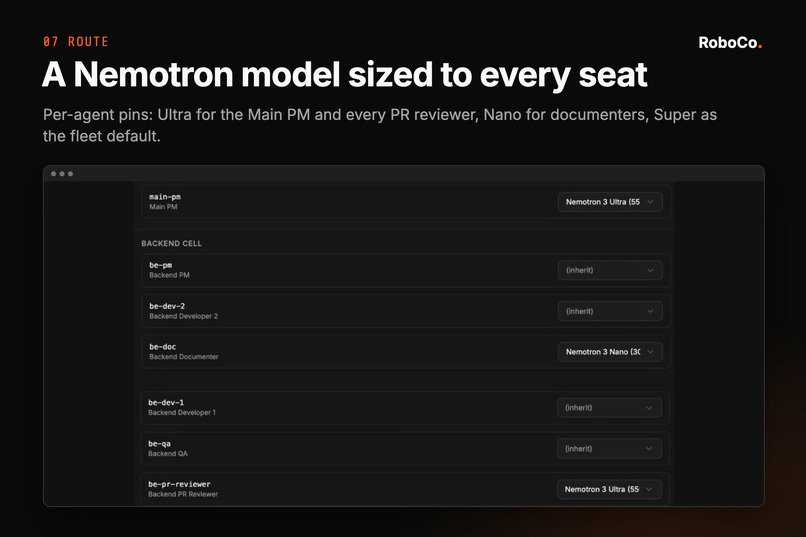Select the be-dev-2 Backend Developer 2 row

point(406,311)
